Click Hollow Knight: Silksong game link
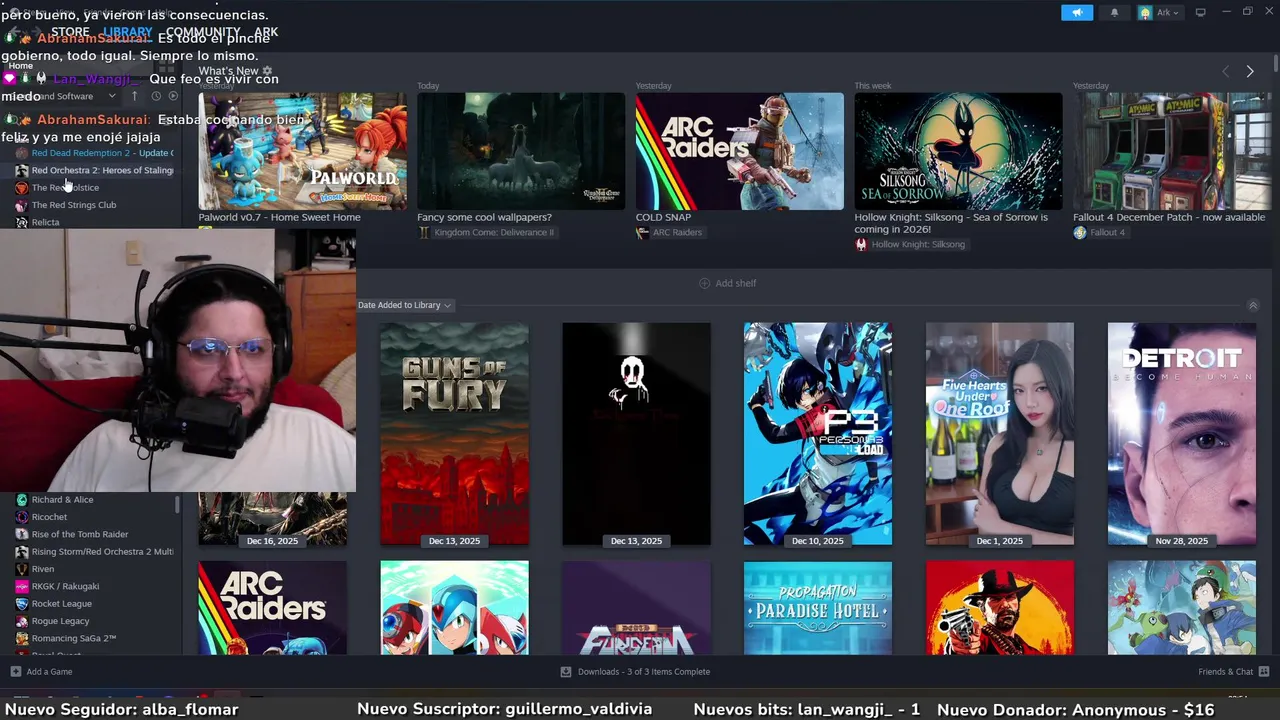Viewport: 1280px width, 720px height. (x=910, y=245)
